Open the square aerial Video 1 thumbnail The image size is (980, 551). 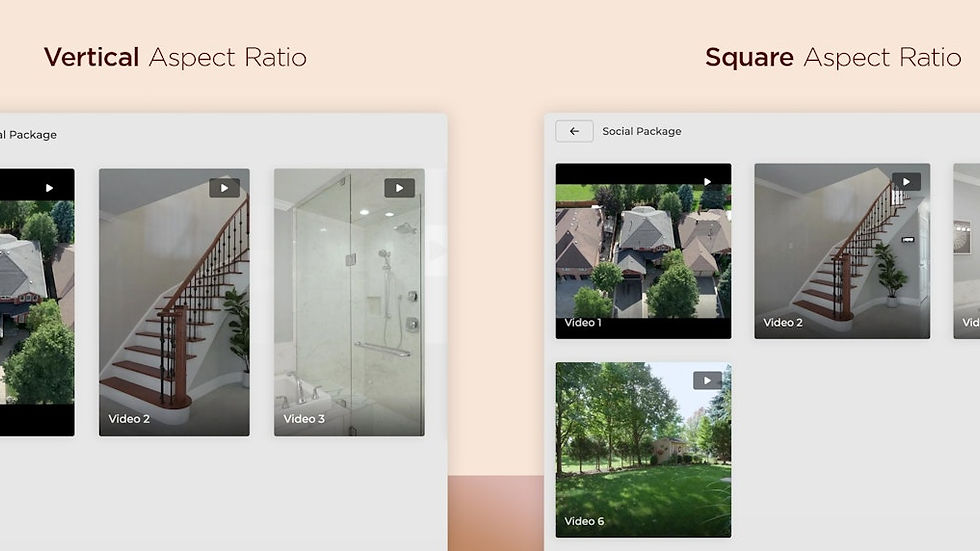643,251
